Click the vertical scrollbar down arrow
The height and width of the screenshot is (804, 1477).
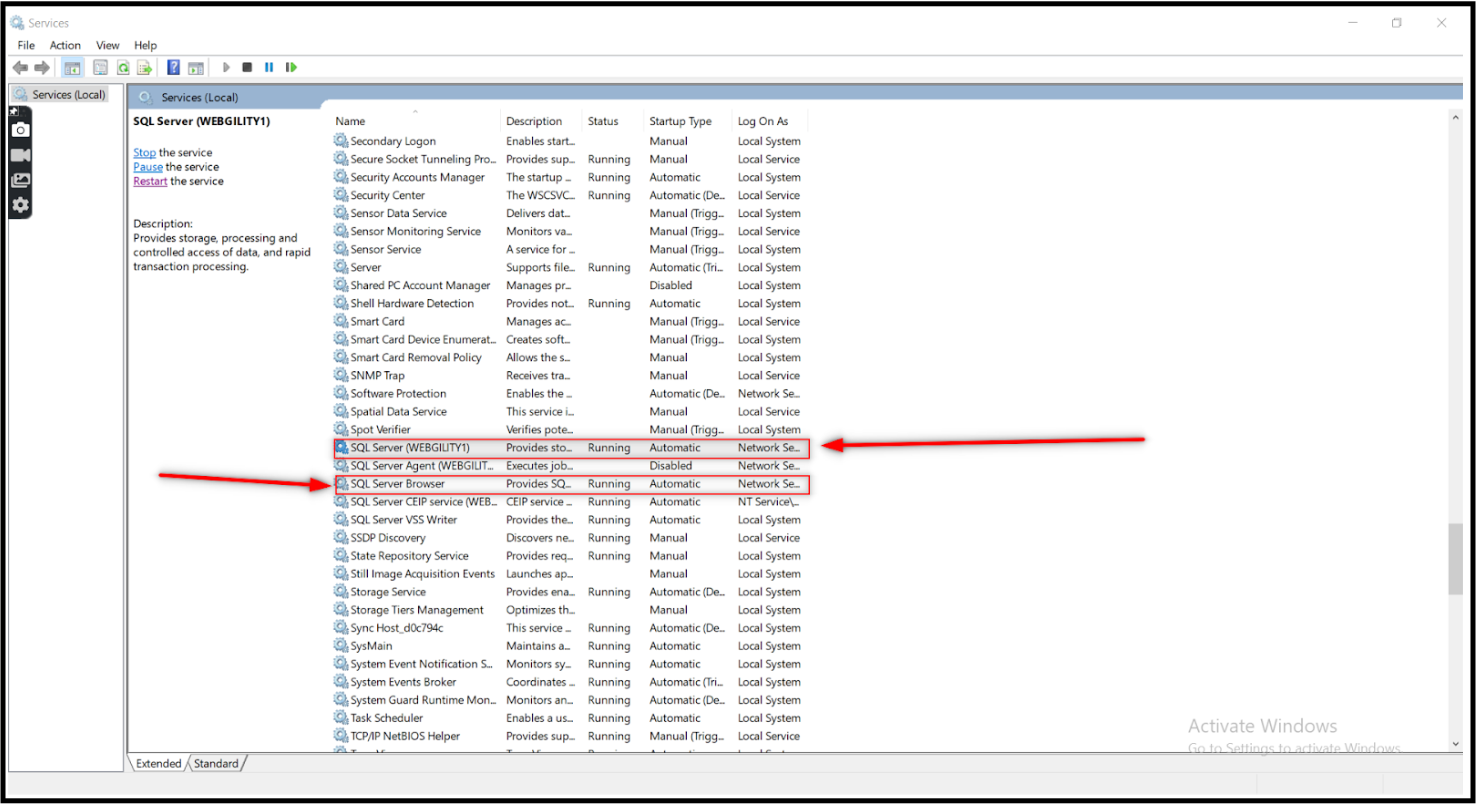(x=1455, y=744)
